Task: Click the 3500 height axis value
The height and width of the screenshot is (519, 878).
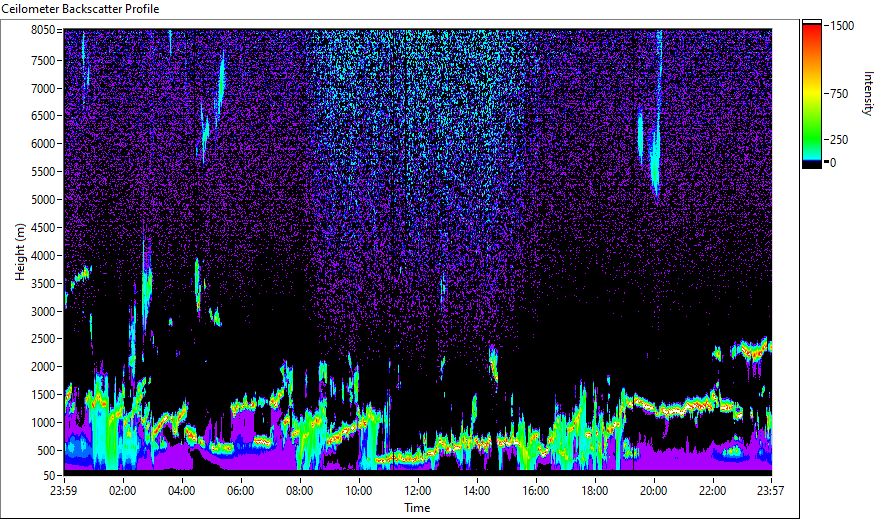Action: tap(43, 284)
